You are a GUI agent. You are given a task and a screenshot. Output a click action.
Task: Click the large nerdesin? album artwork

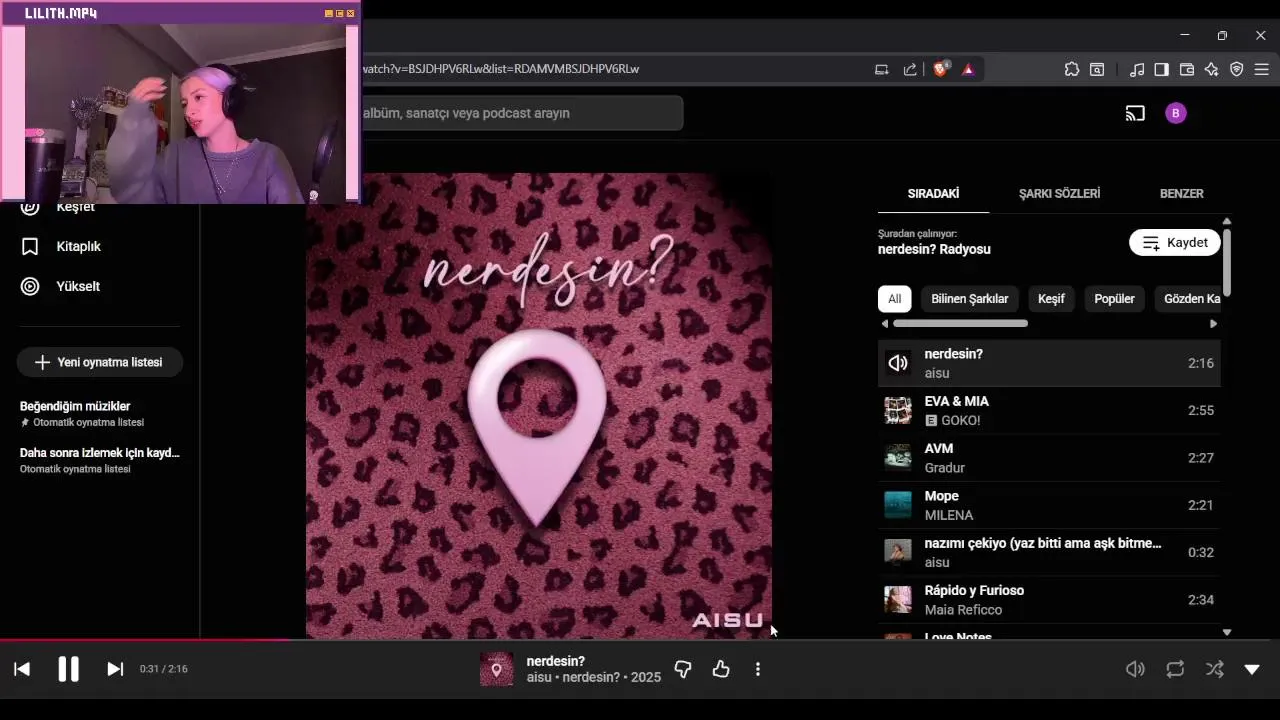point(539,406)
